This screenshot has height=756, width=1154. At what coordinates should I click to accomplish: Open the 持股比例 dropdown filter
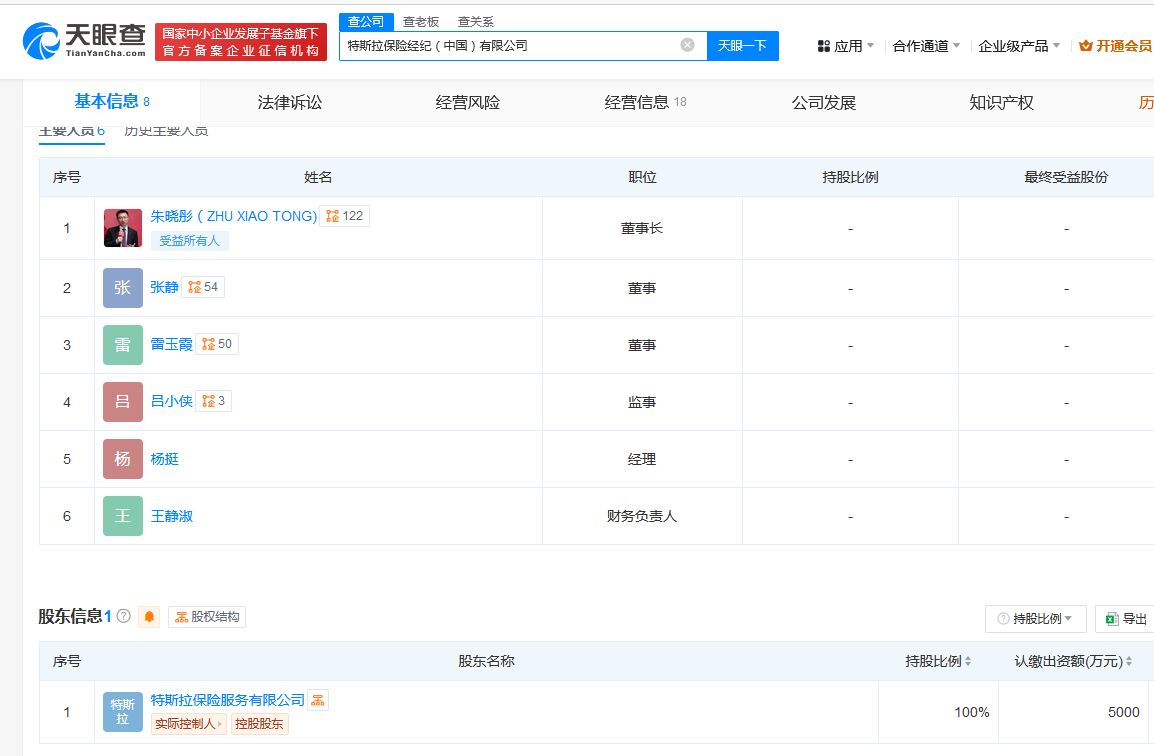[1036, 618]
